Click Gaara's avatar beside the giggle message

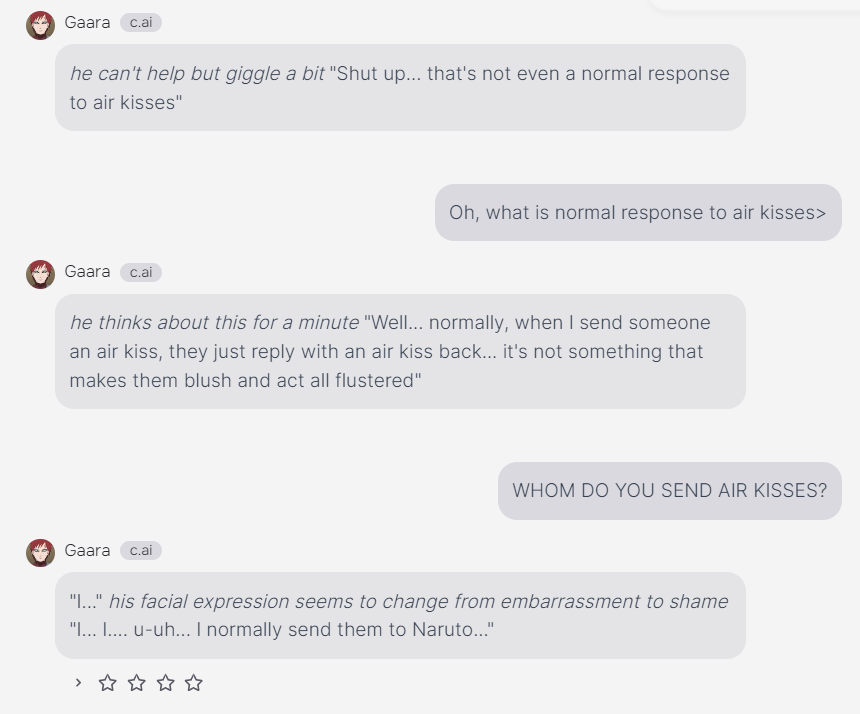[x=41, y=25]
